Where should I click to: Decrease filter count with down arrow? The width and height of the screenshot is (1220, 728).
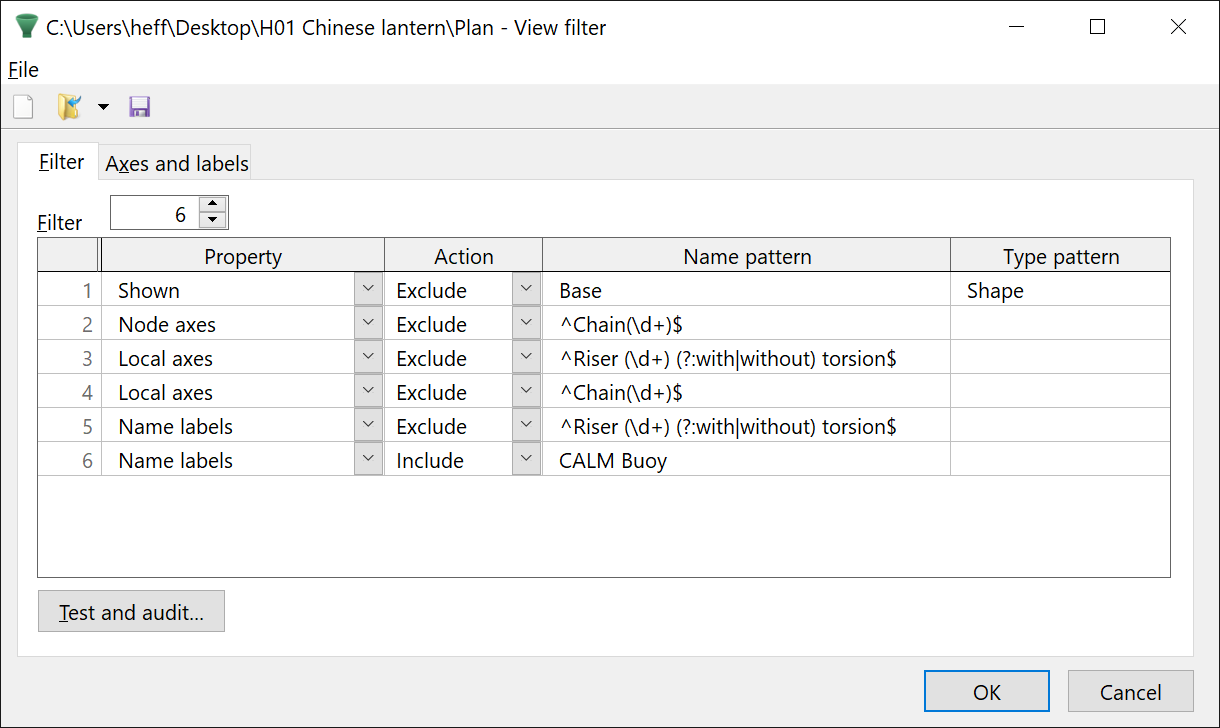coord(213,220)
